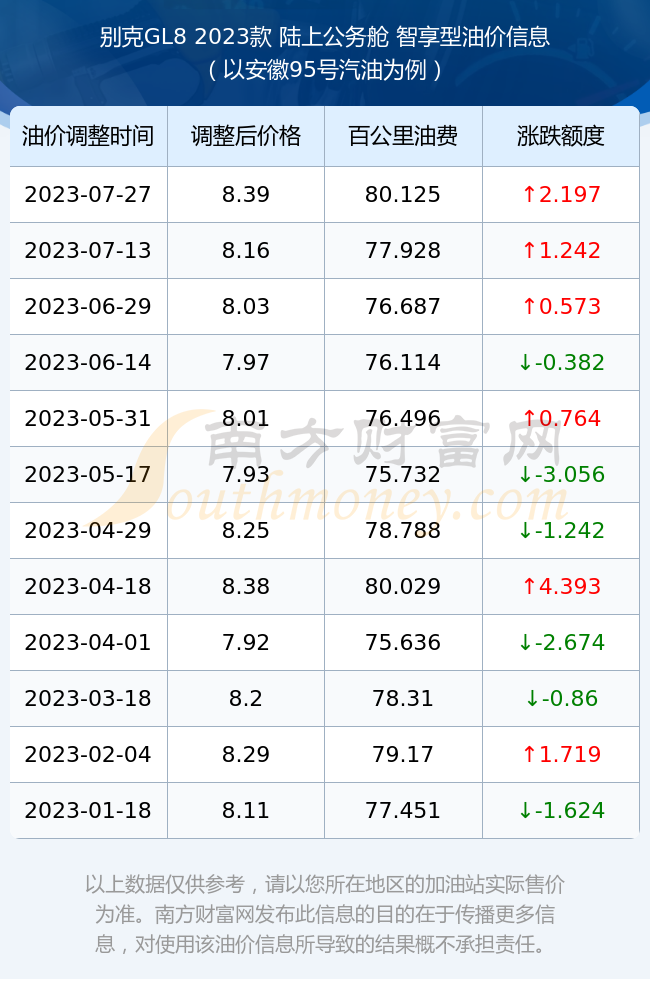Select the 2023-04-01 date cell

click(x=88, y=642)
